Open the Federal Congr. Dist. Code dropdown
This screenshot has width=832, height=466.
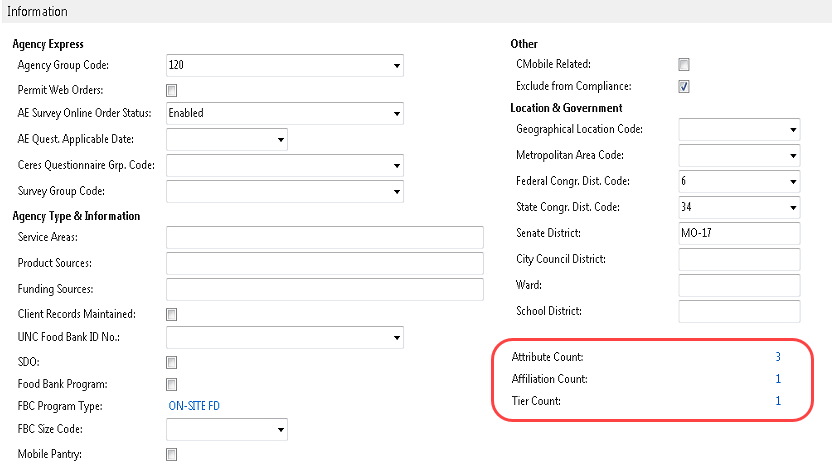(793, 182)
